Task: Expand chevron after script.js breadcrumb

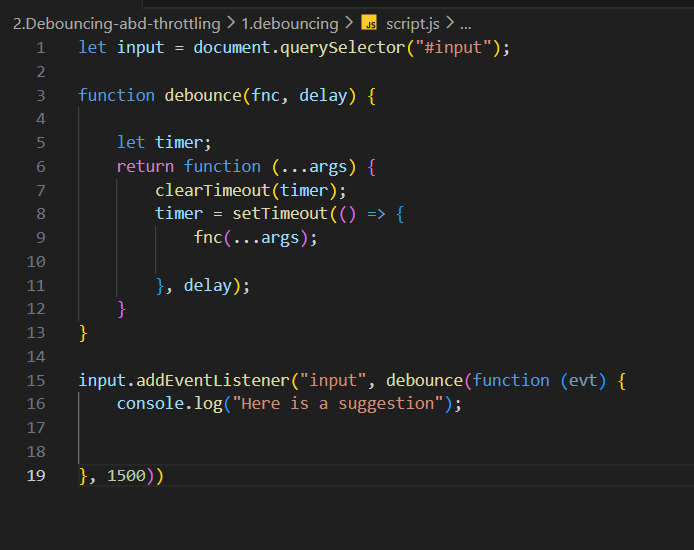Action: tap(450, 23)
